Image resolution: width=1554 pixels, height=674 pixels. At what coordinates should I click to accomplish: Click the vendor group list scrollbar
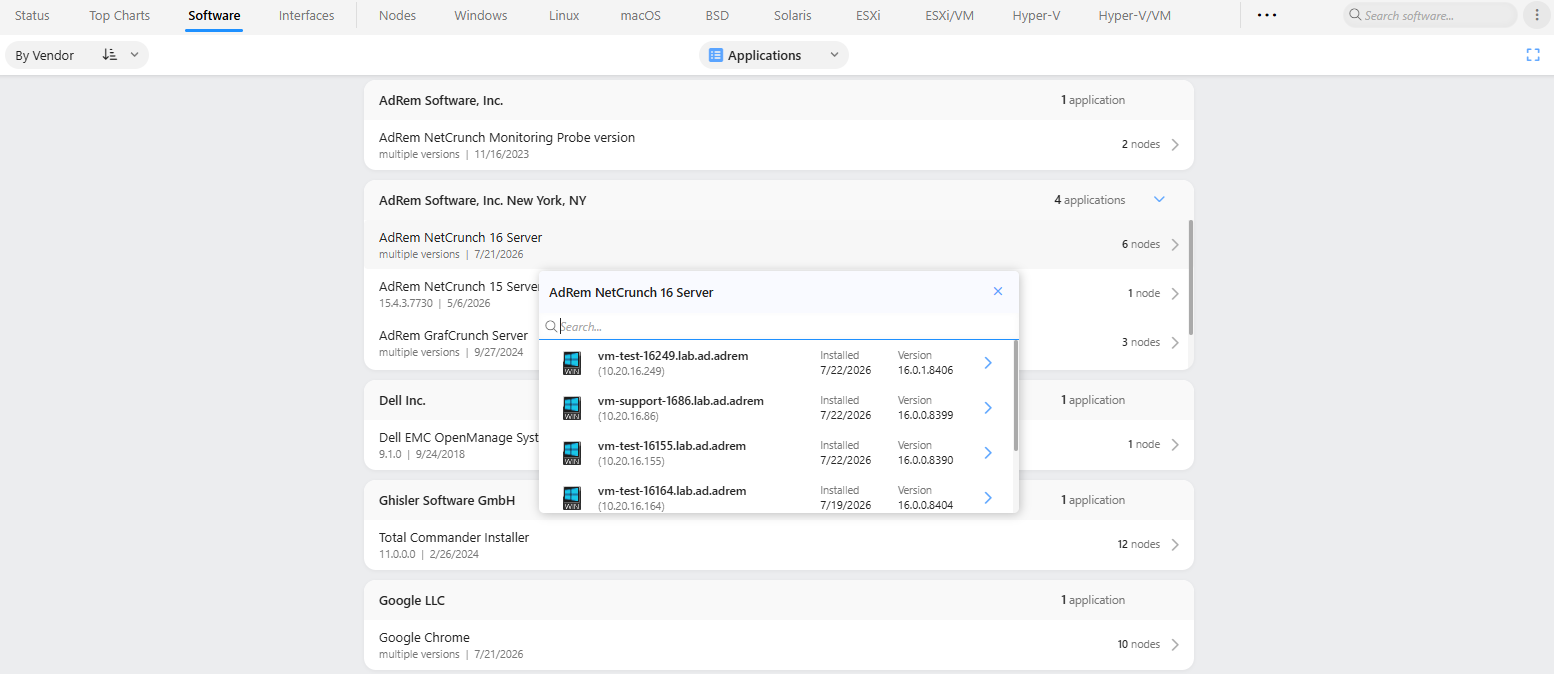(1190, 277)
